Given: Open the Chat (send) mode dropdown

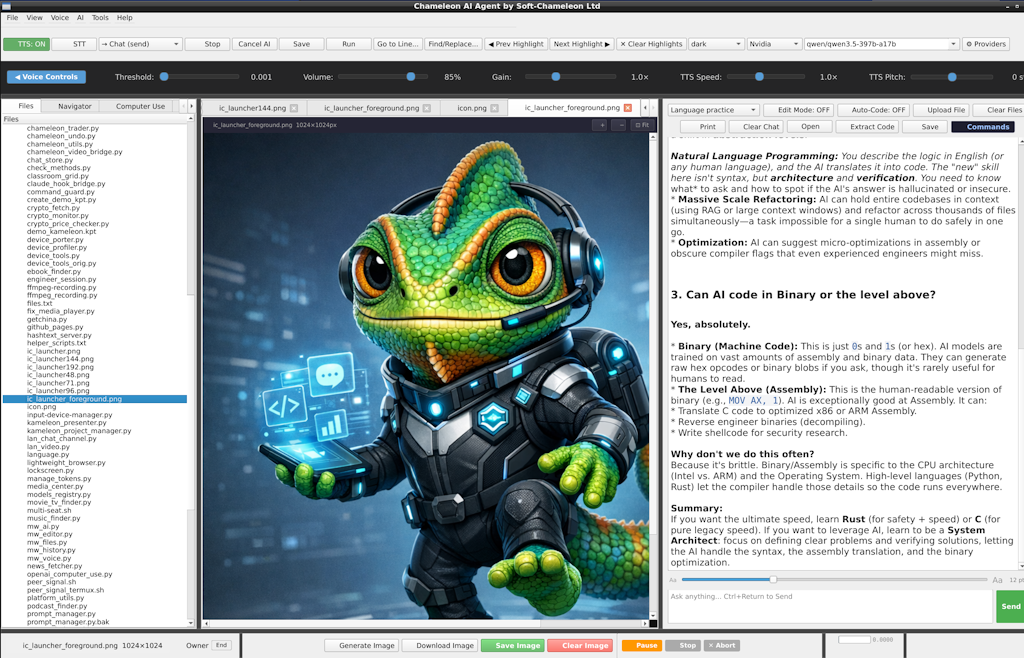Looking at the screenshot, I should pyautogui.click(x=140, y=44).
